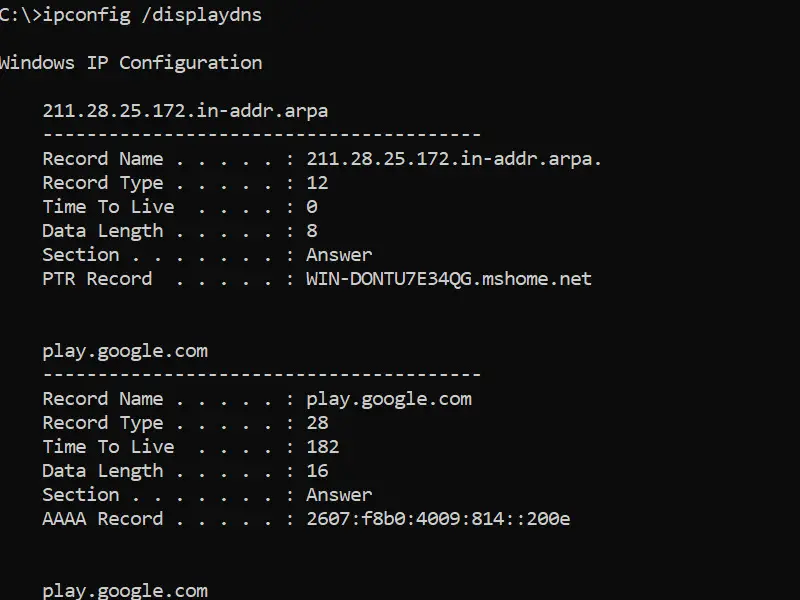Viewport: 800px width, 600px height.
Task: Click the Record Name value play.google.com
Action: click(x=389, y=399)
